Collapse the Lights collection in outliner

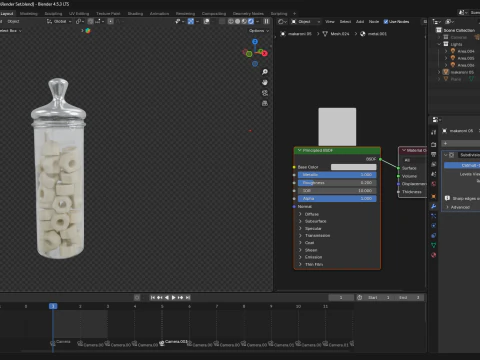(439, 44)
